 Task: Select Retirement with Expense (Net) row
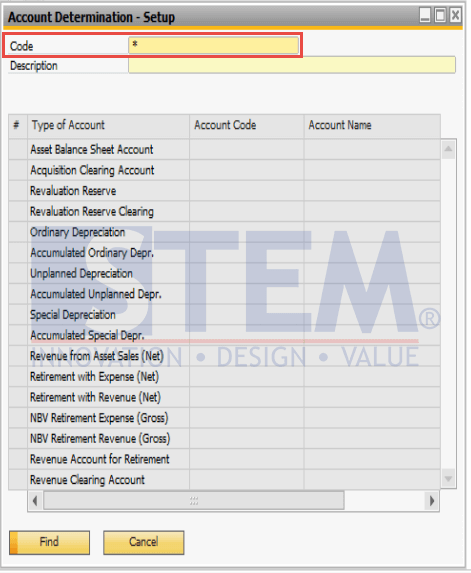pyautogui.click(x=224, y=377)
